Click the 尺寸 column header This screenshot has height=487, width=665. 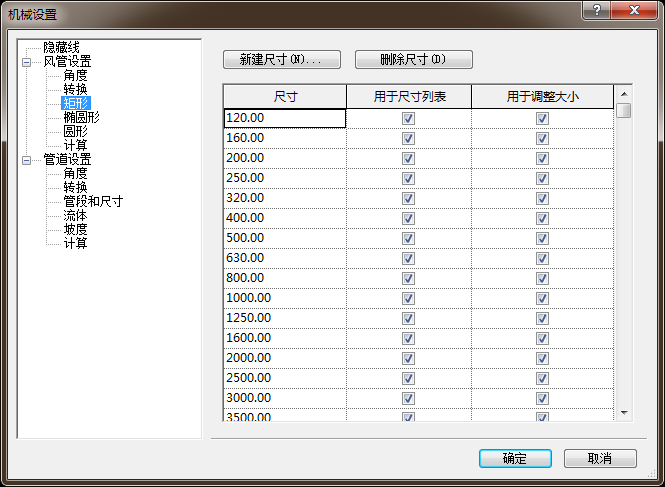click(x=285, y=97)
